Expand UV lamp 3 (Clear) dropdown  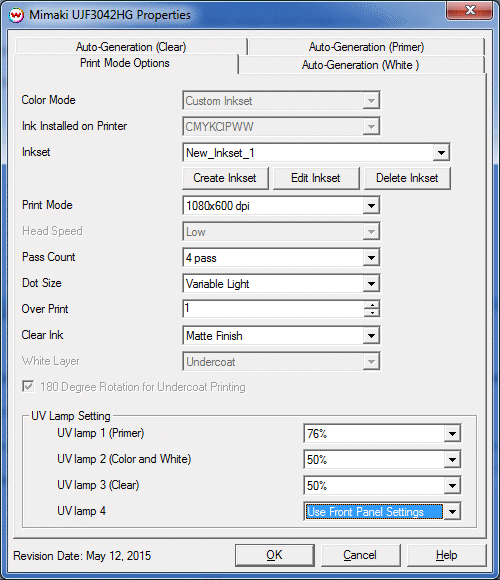452,486
